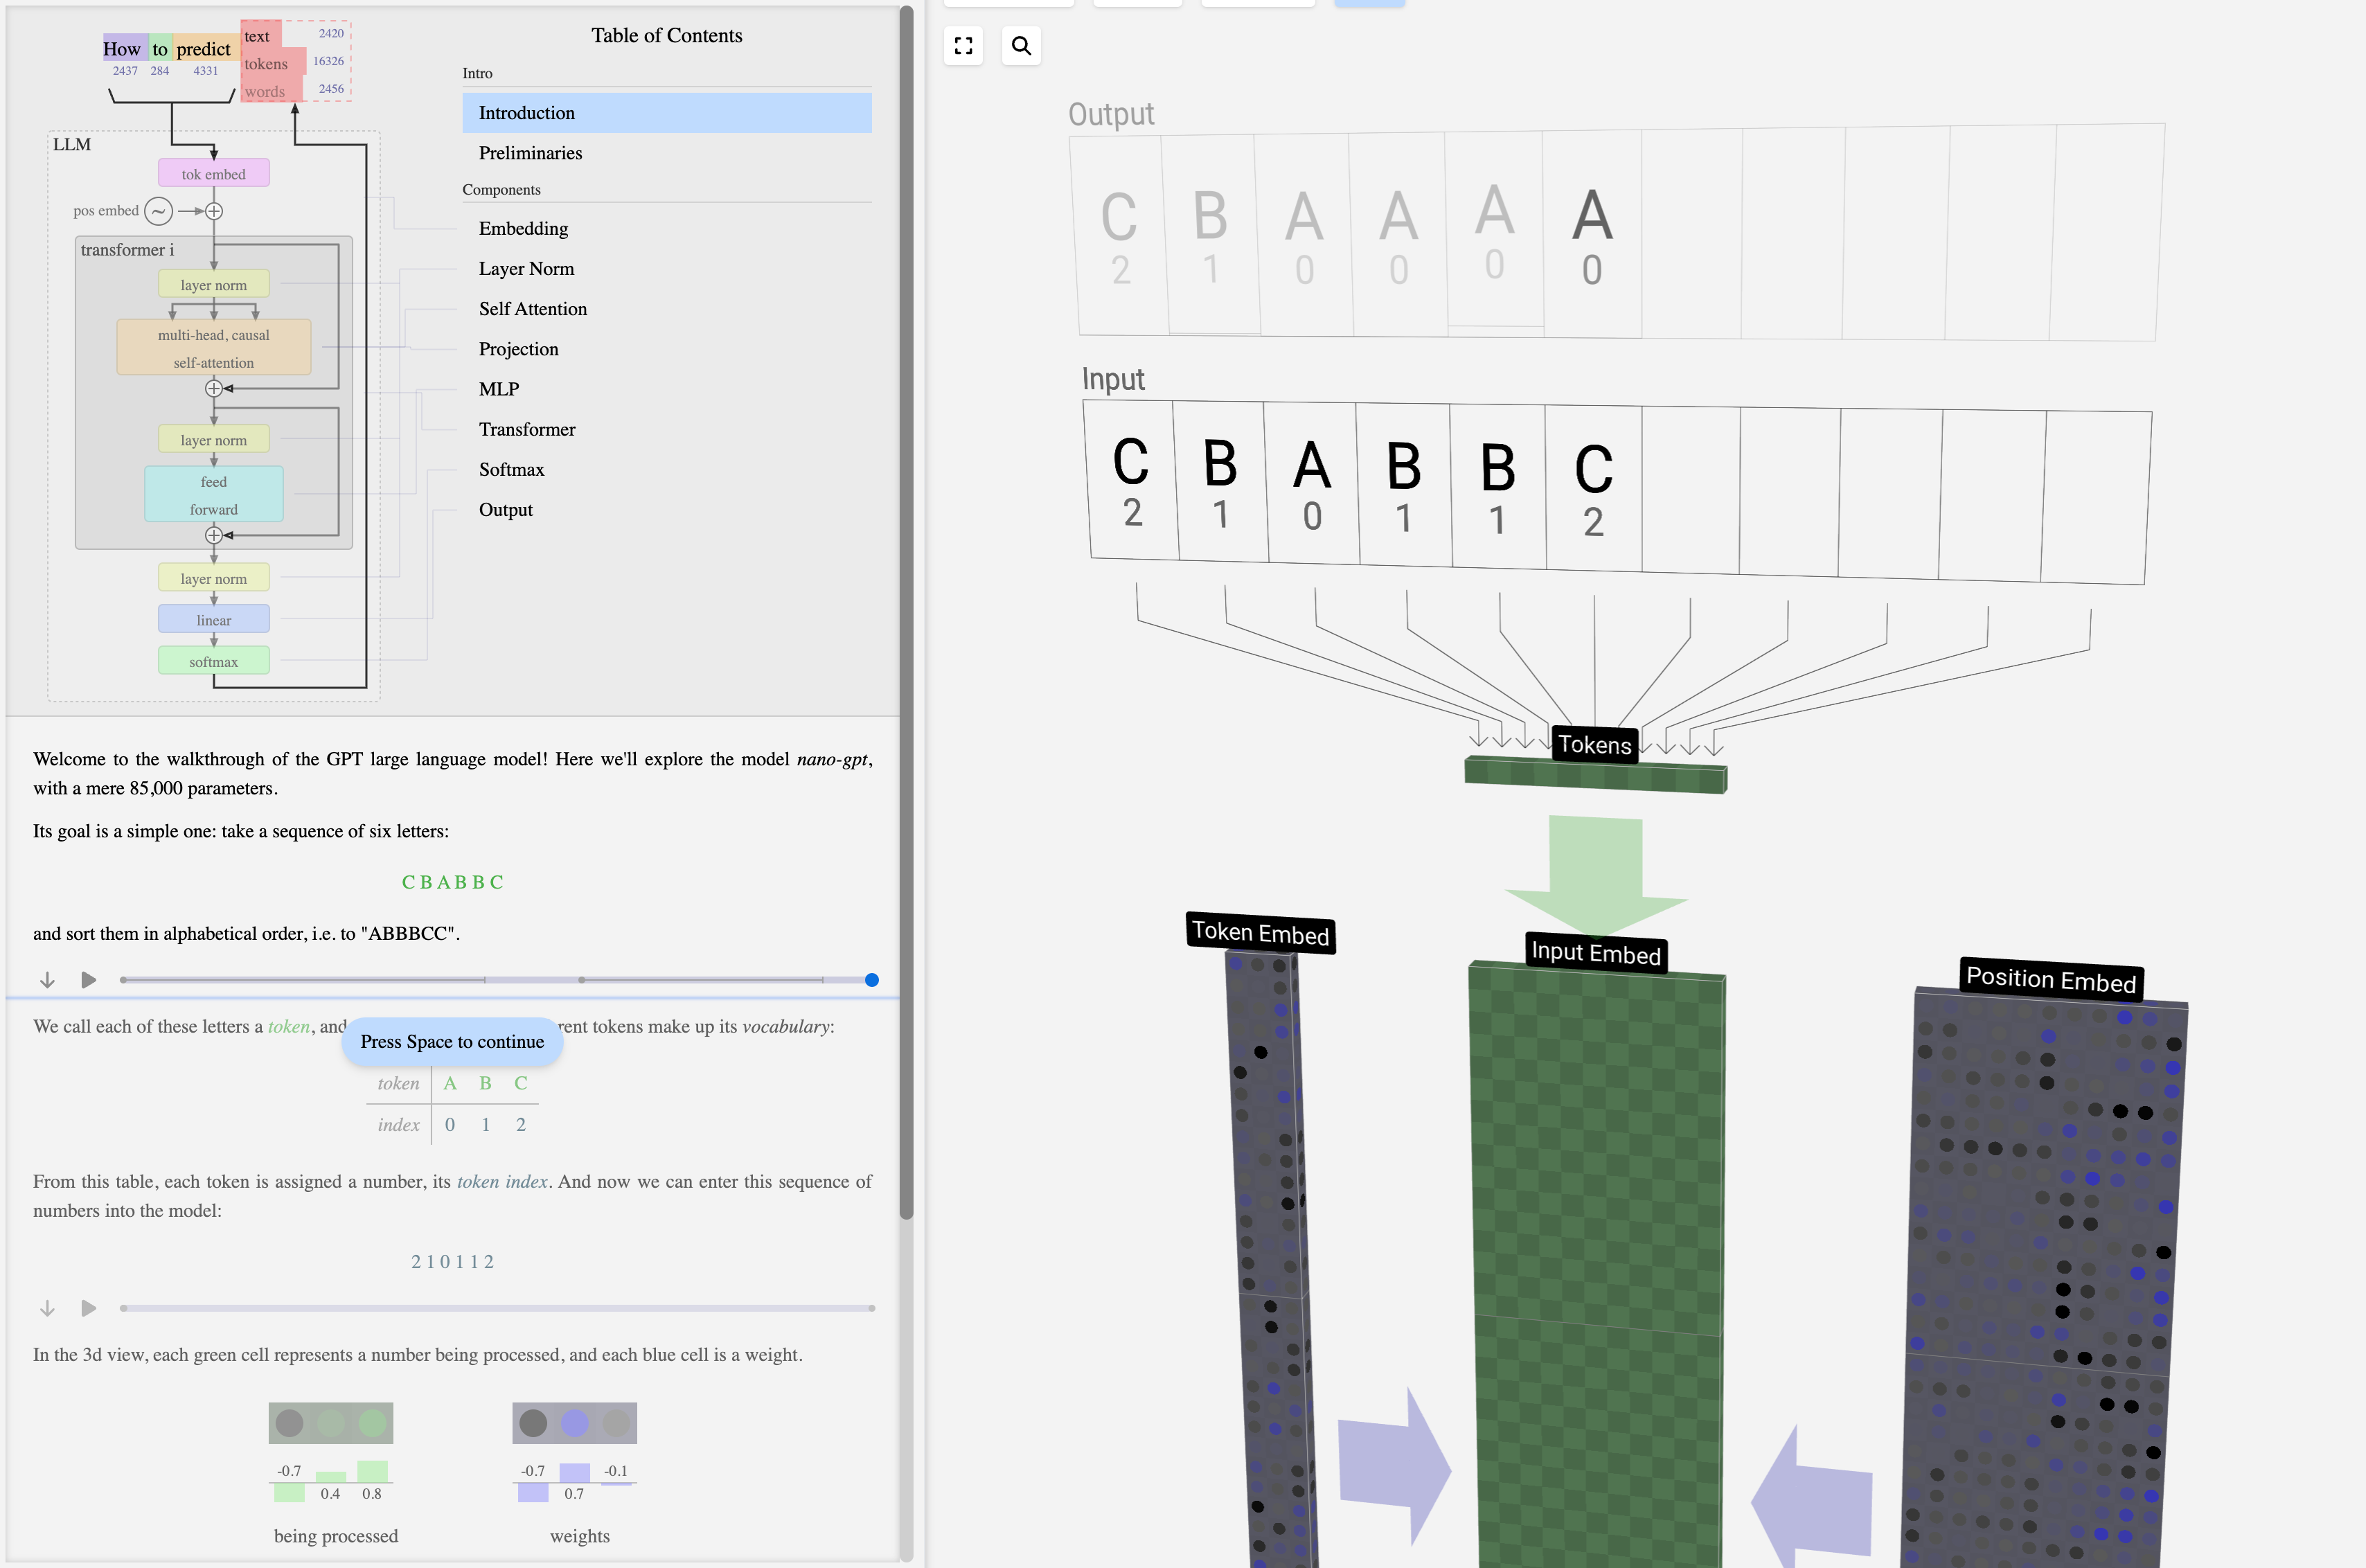Go to the Preliminaries section

(x=530, y=153)
